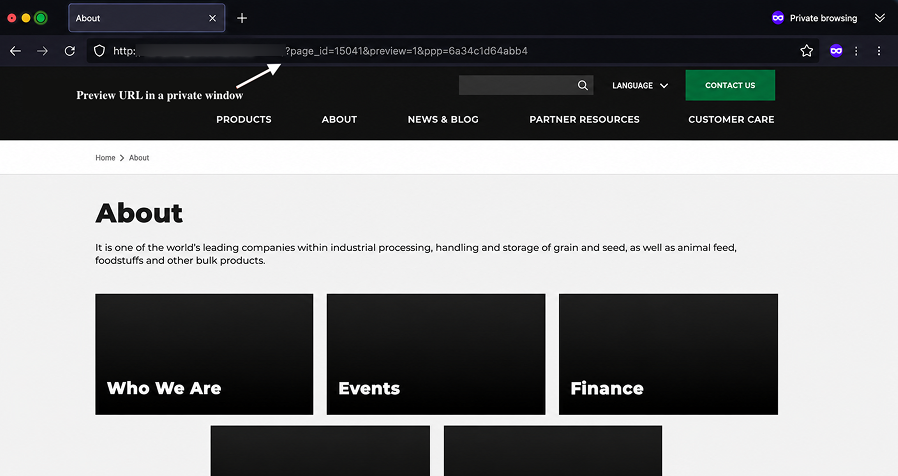Viewport: 898px width, 476px height.
Task: Select NEWS & BLOG in navigation
Action: click(x=443, y=119)
